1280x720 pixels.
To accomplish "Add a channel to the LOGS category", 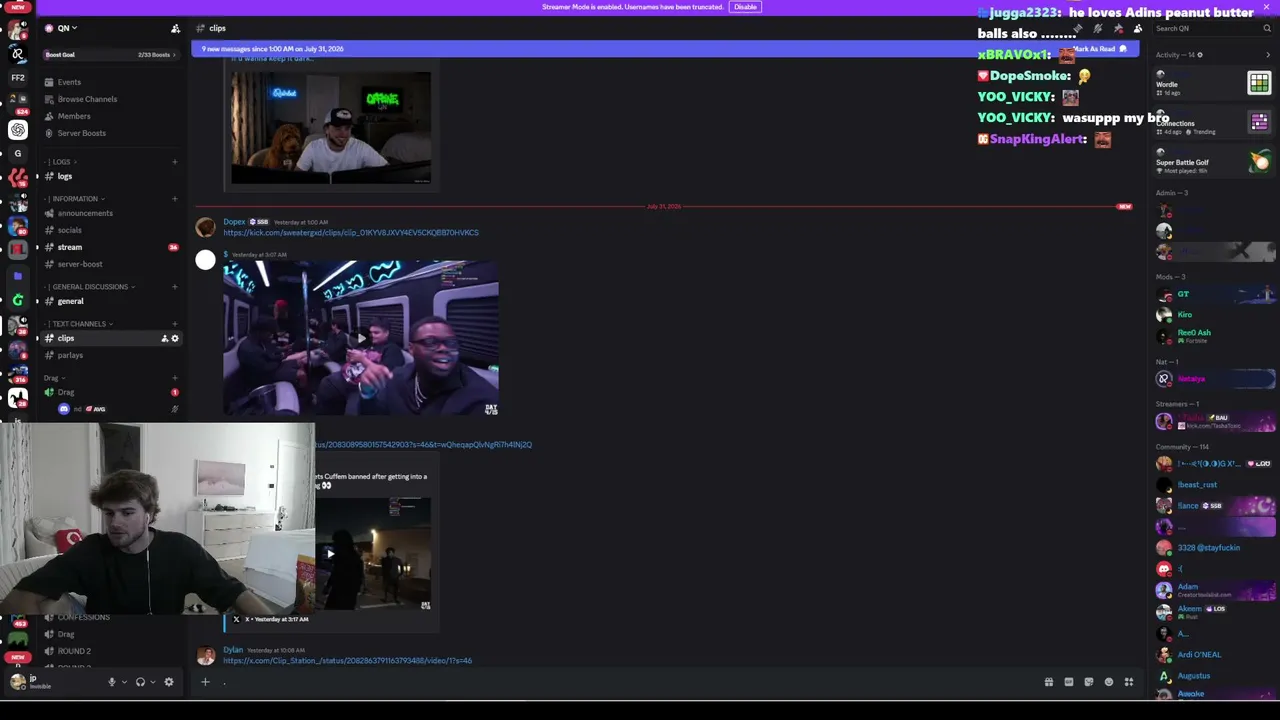I will [x=175, y=162].
